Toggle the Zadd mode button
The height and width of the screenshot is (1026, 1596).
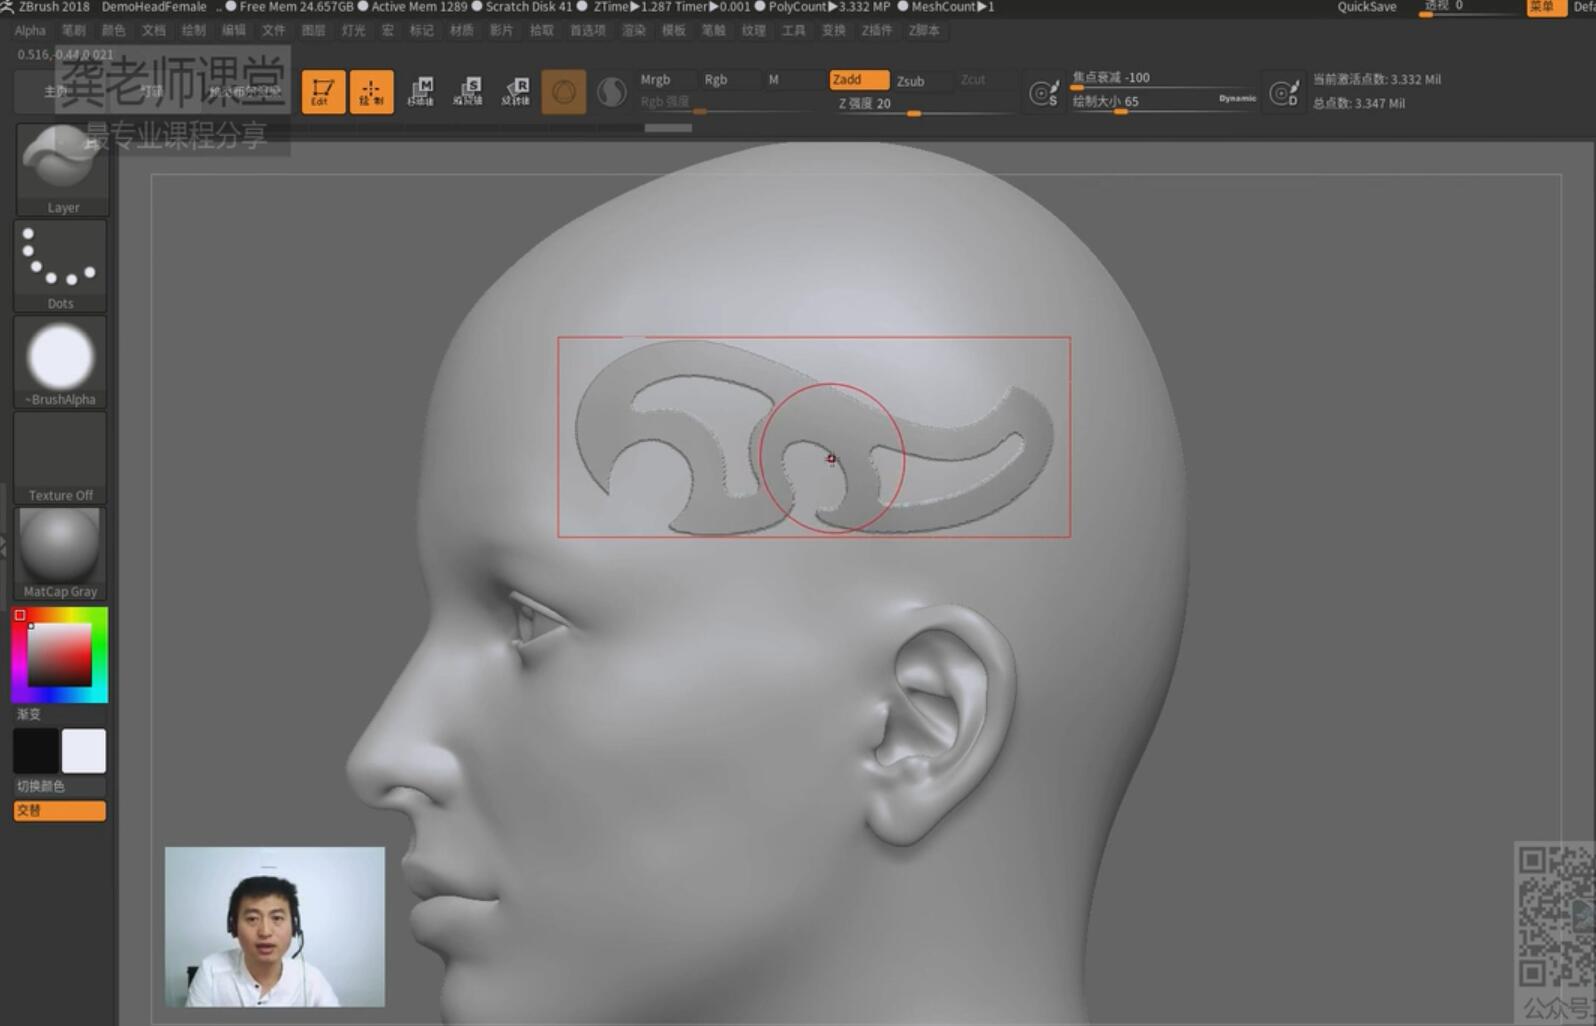(x=857, y=80)
